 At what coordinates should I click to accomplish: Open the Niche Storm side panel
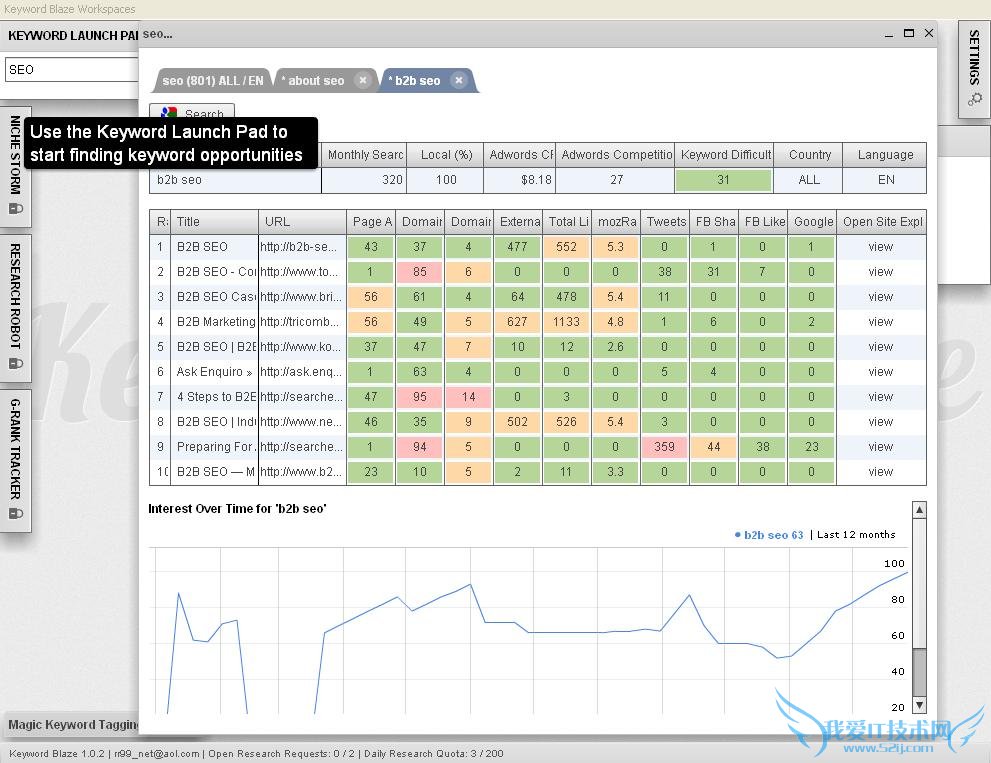coord(15,155)
